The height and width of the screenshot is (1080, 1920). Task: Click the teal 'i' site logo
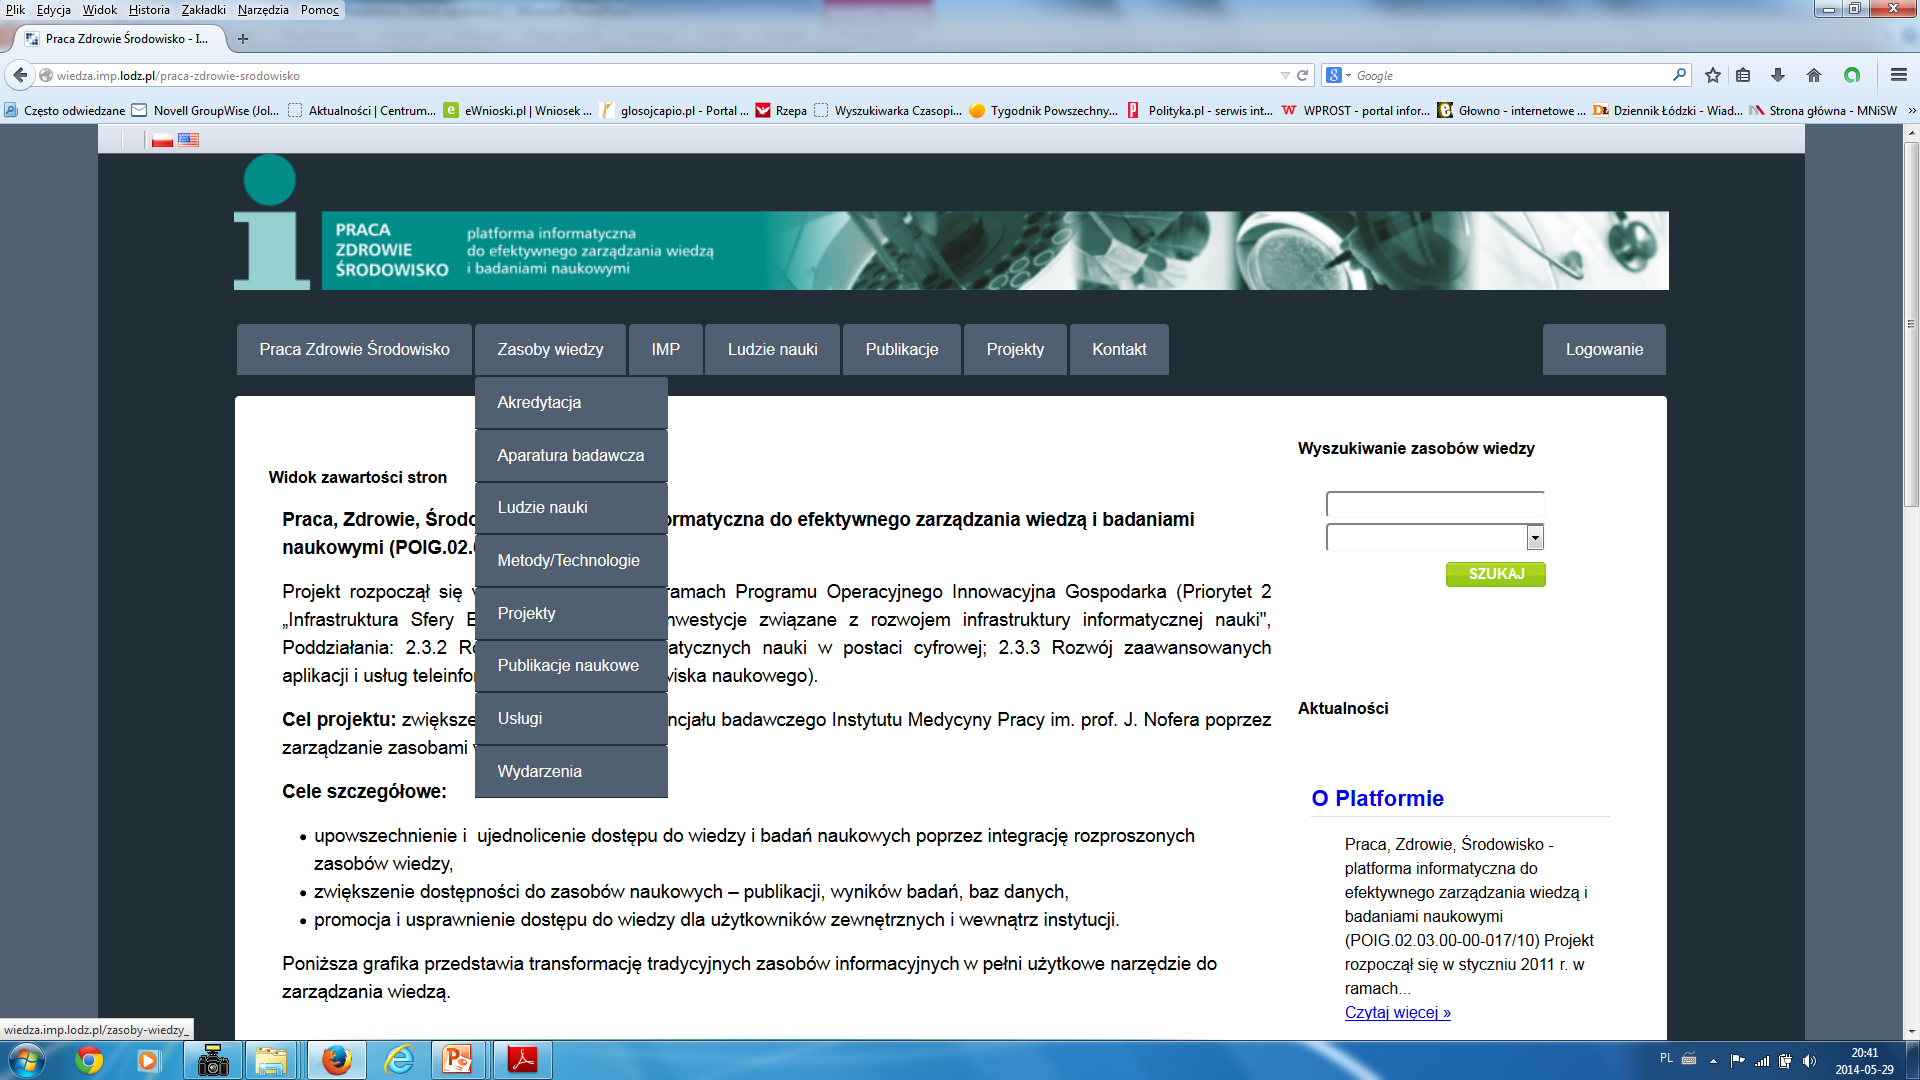pyautogui.click(x=271, y=222)
